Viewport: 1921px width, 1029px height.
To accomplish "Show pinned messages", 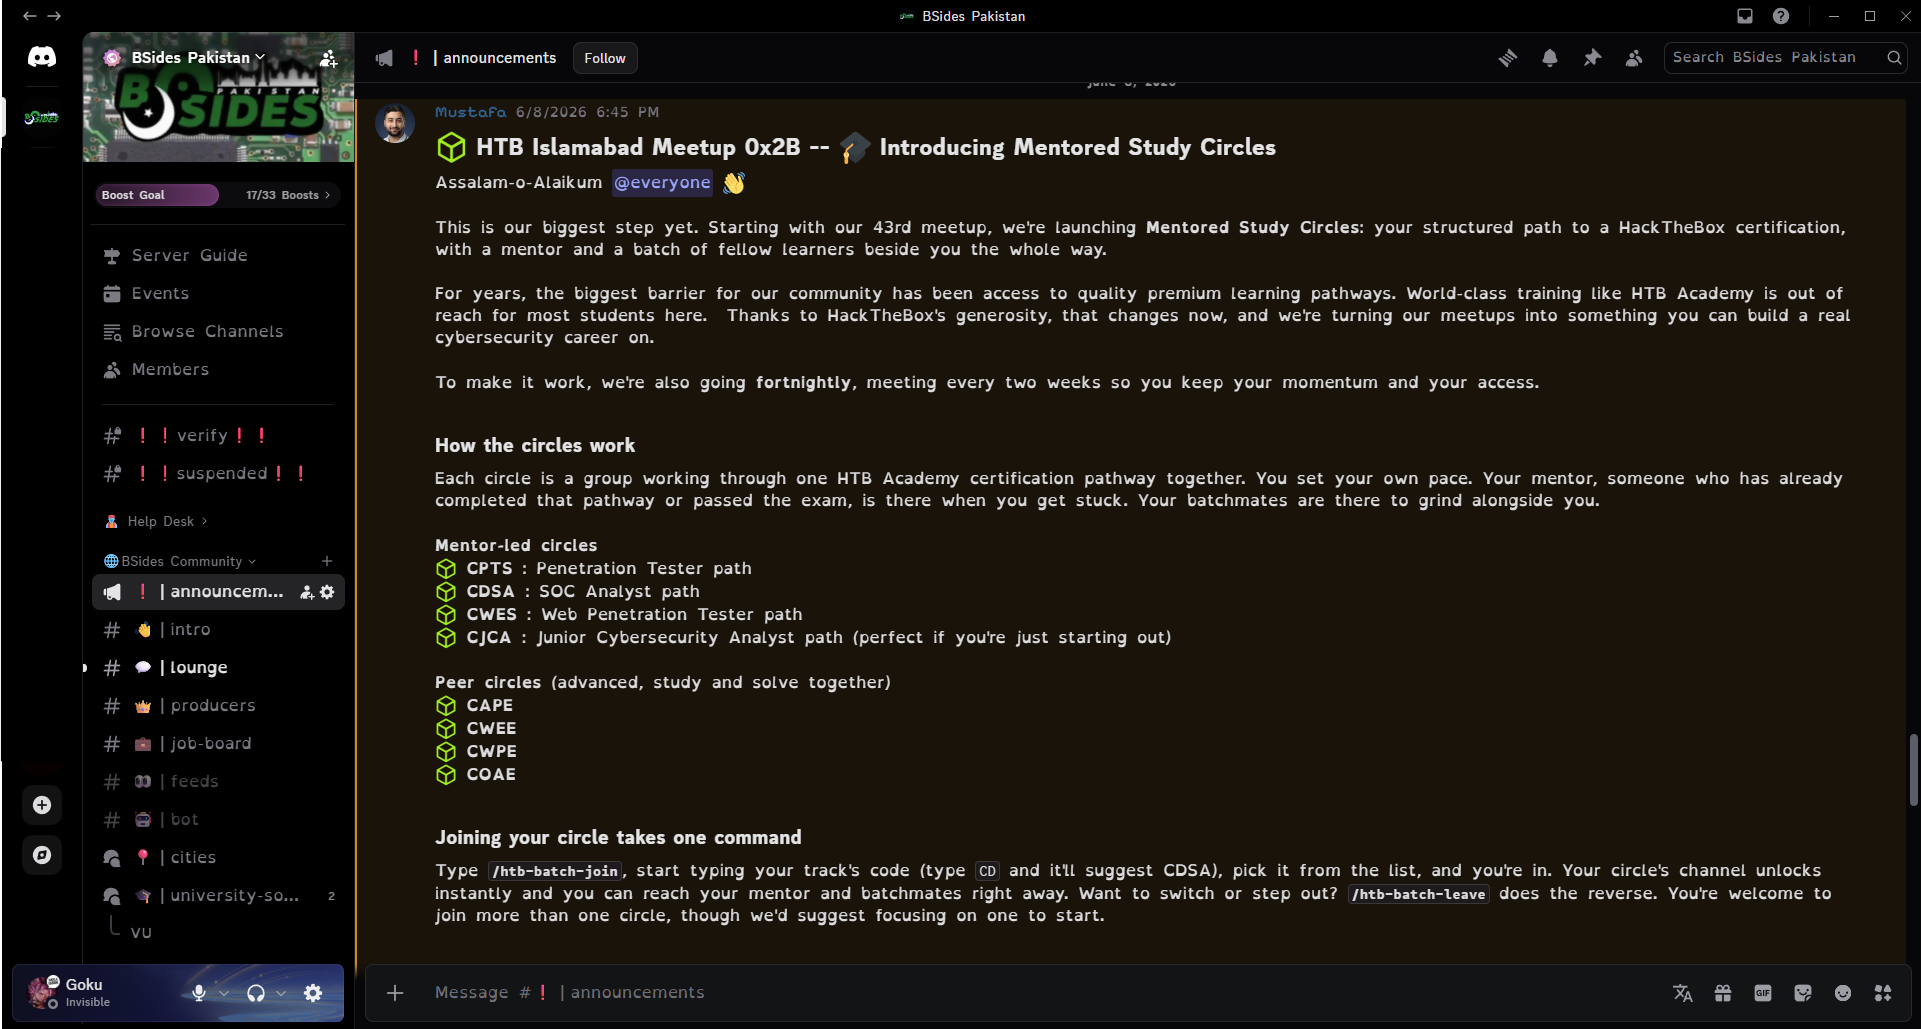I will [1592, 58].
